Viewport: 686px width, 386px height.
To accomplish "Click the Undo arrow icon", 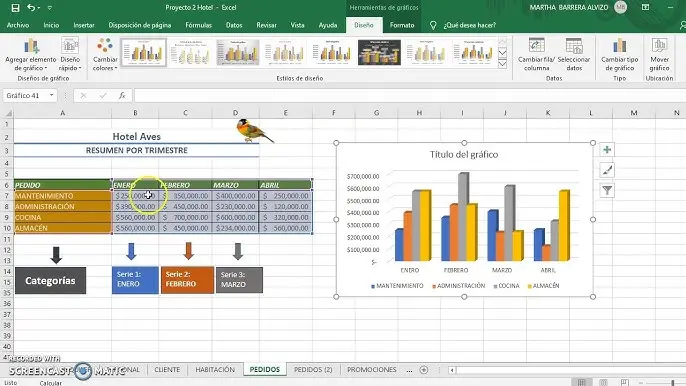I will (x=31, y=7).
